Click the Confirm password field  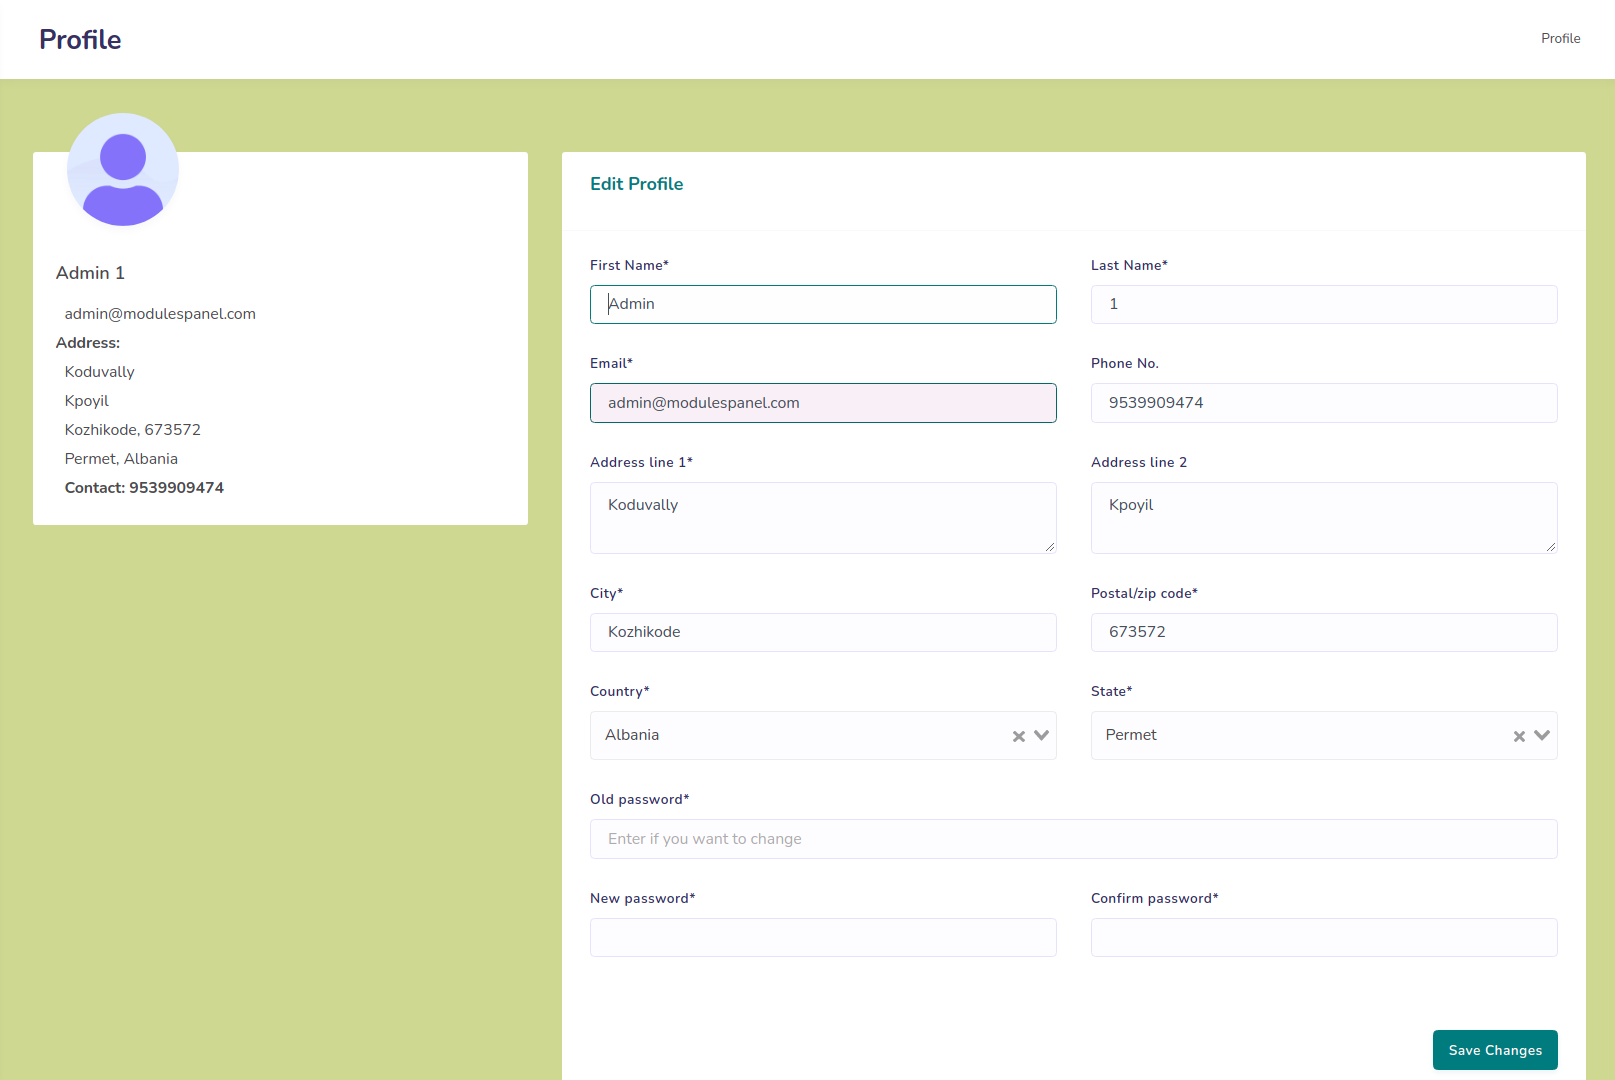[x=1323, y=937]
